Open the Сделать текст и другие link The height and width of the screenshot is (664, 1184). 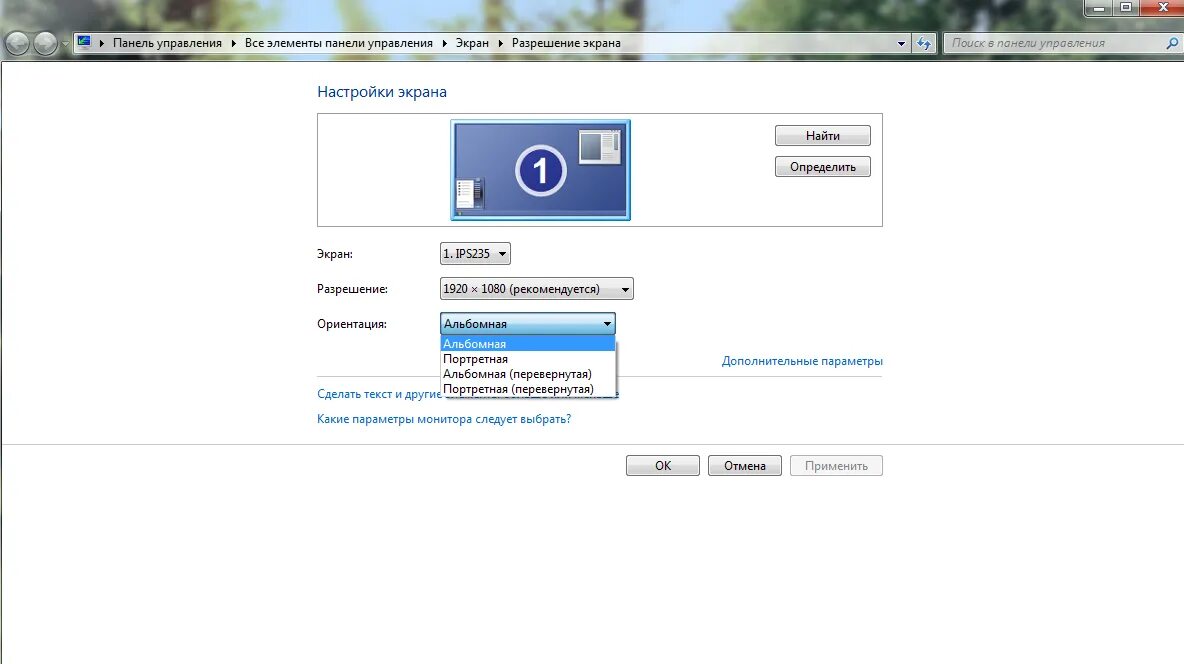click(379, 394)
